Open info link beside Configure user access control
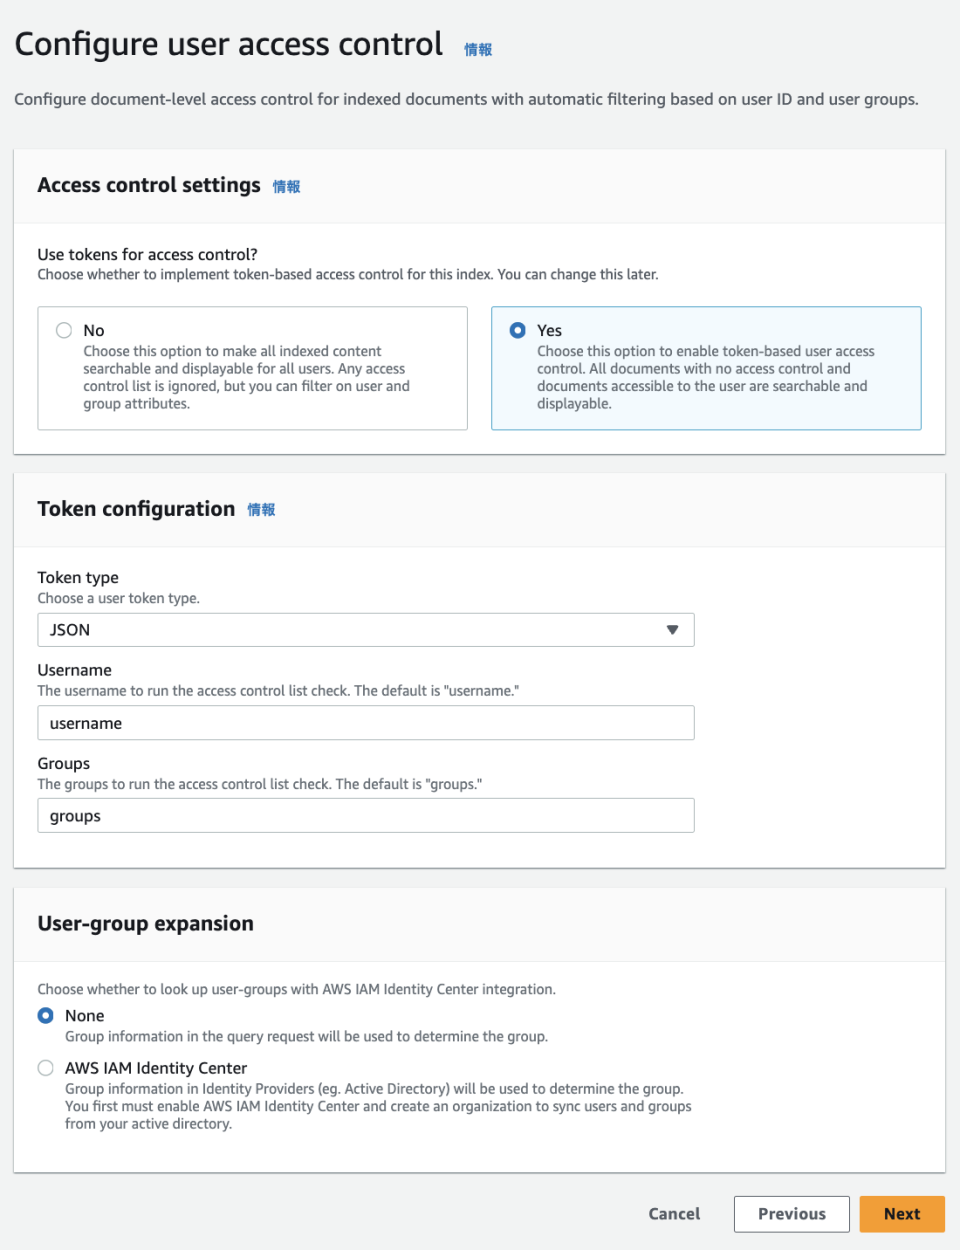This screenshot has width=960, height=1250. click(x=477, y=49)
